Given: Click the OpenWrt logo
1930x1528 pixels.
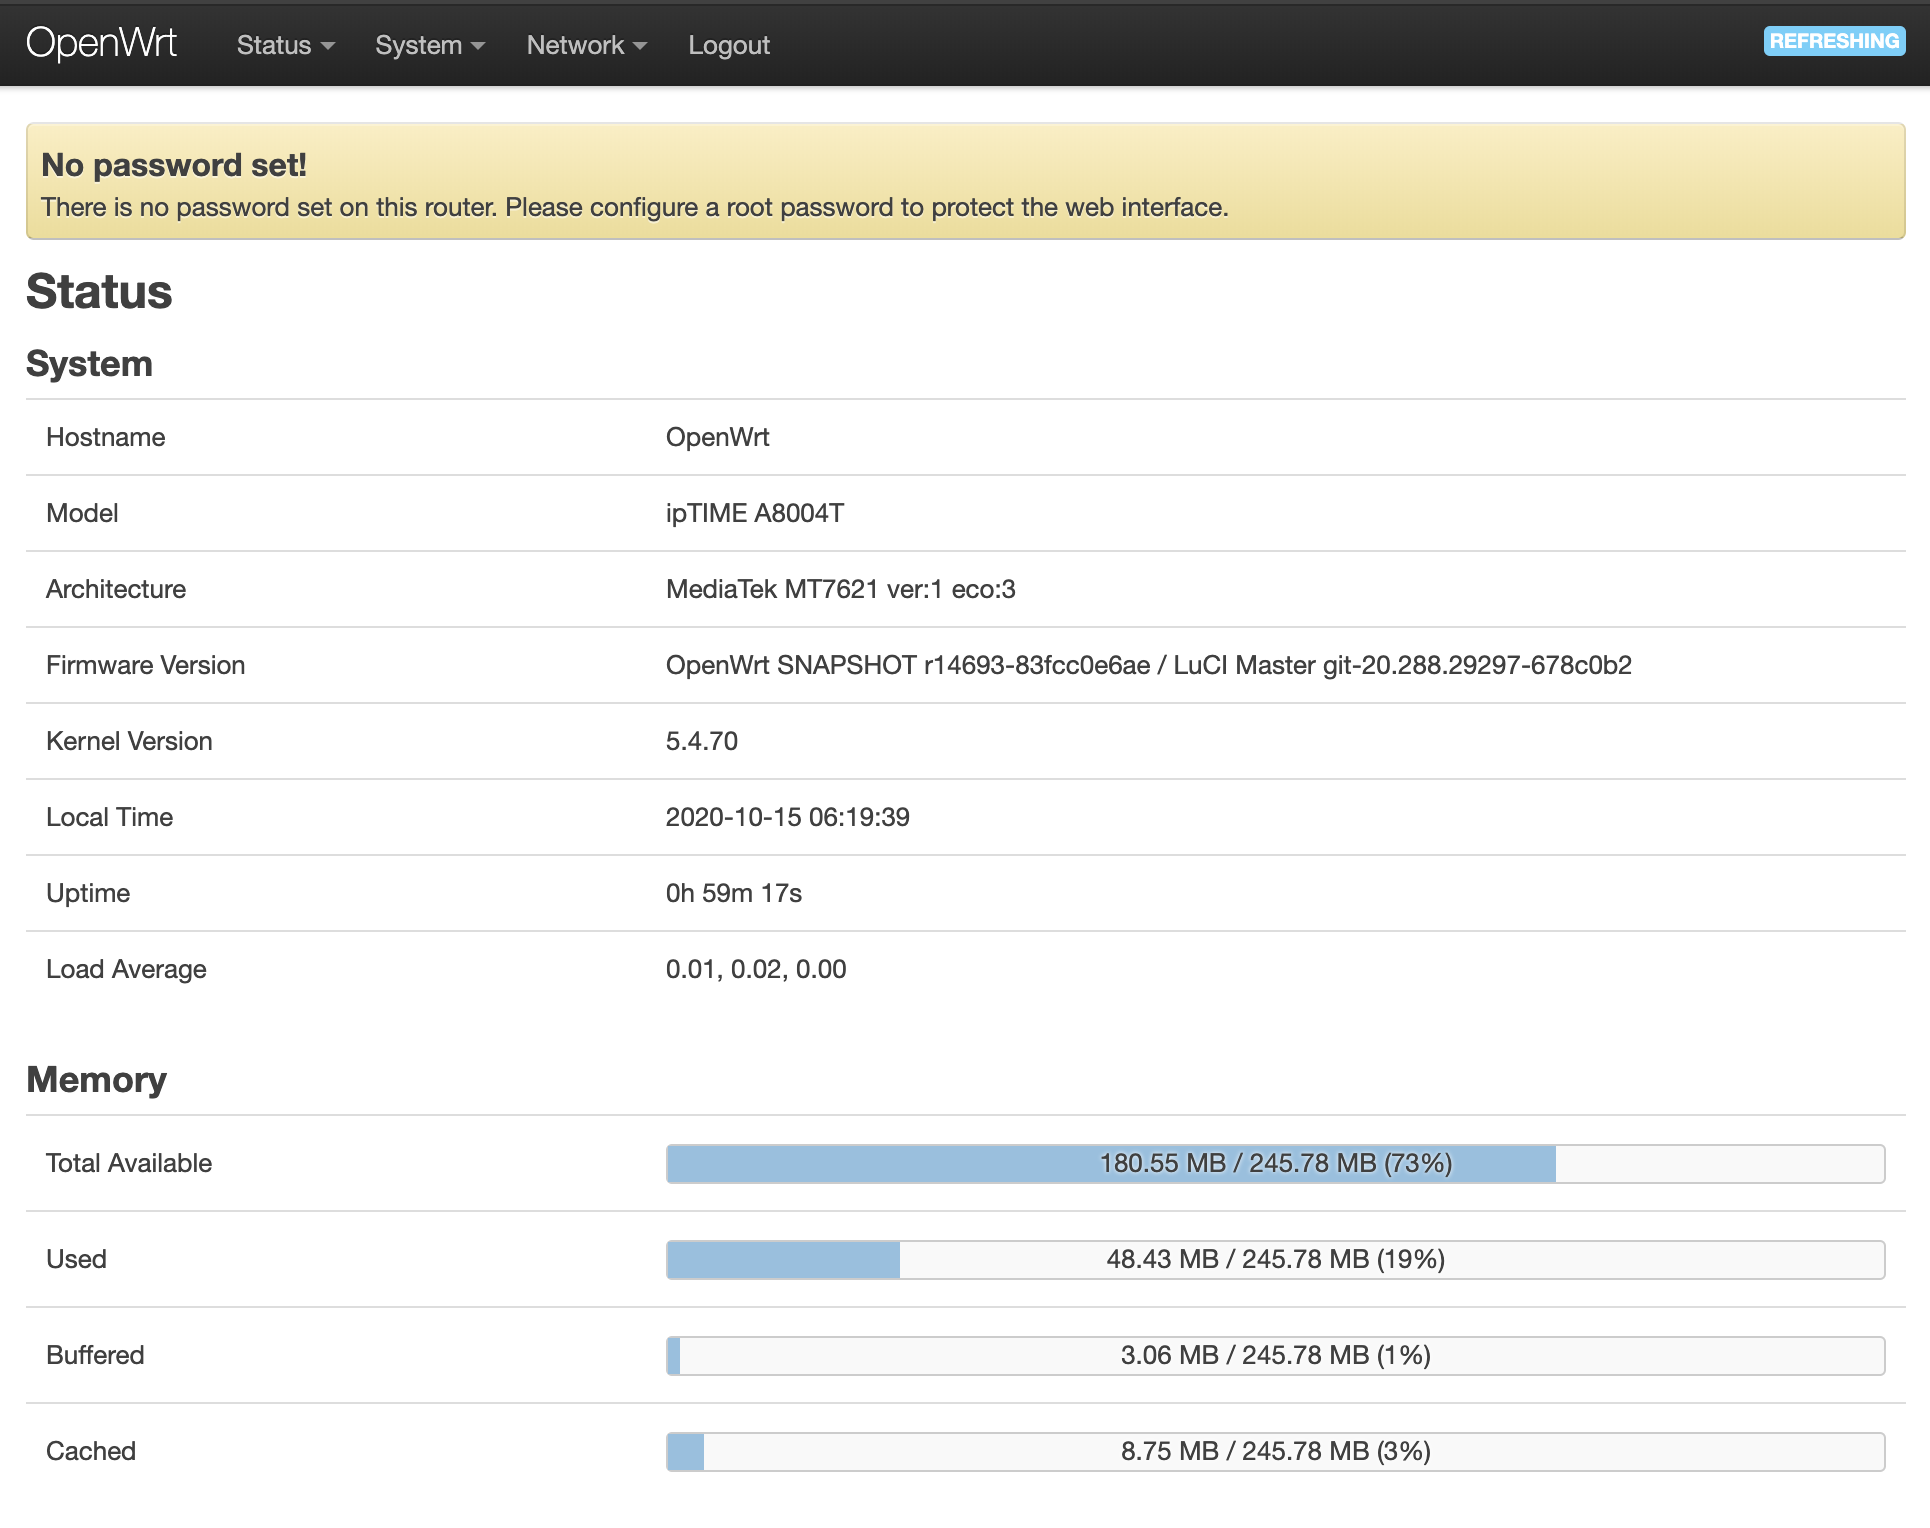Looking at the screenshot, I should click(103, 41).
